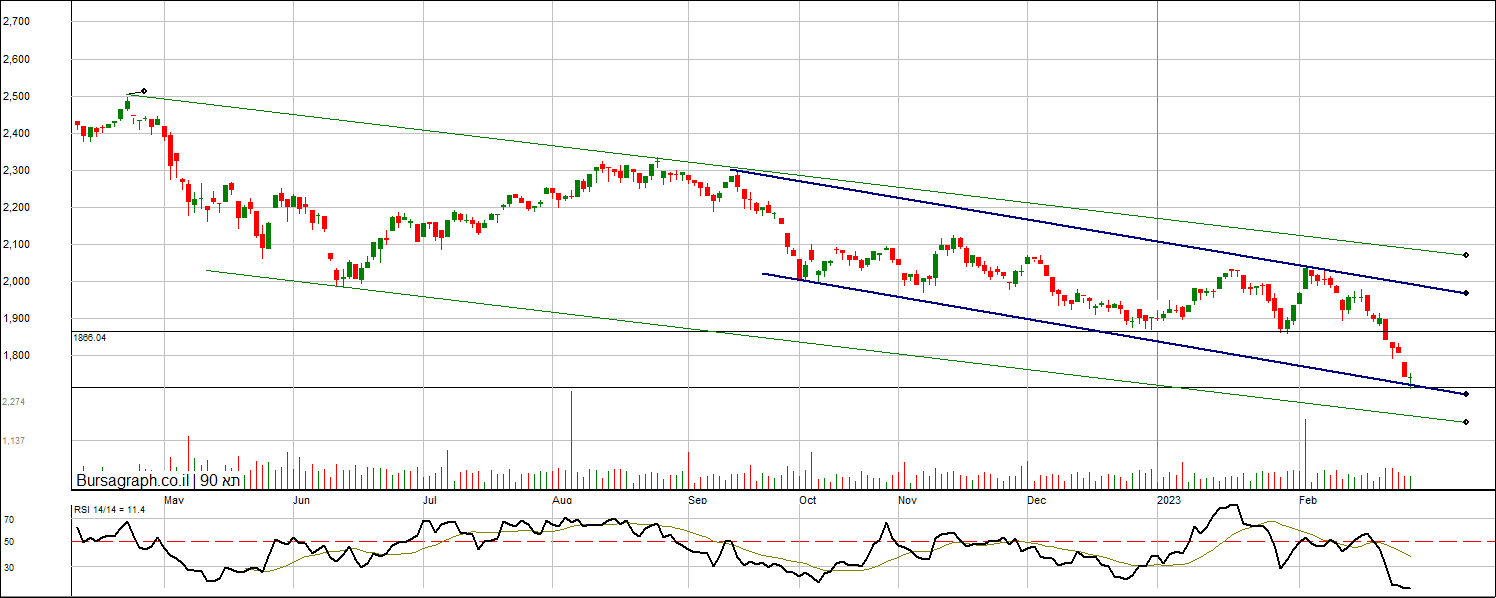
Task: Click the 2,400 price axis label
Action: point(16,133)
